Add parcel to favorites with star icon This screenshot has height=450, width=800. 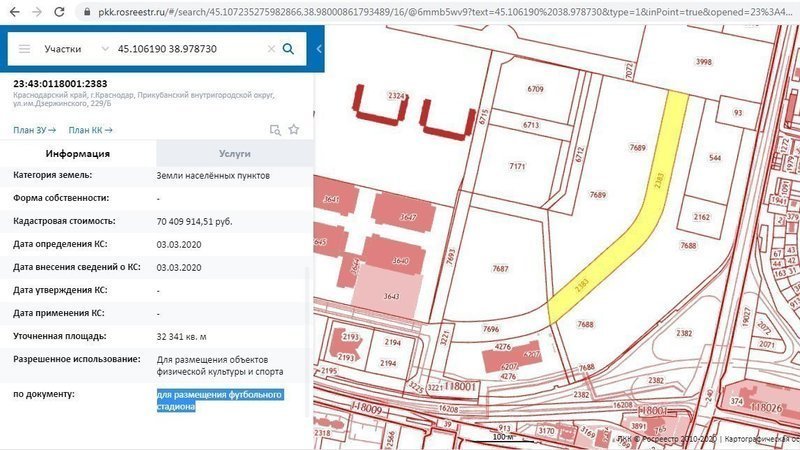click(294, 129)
